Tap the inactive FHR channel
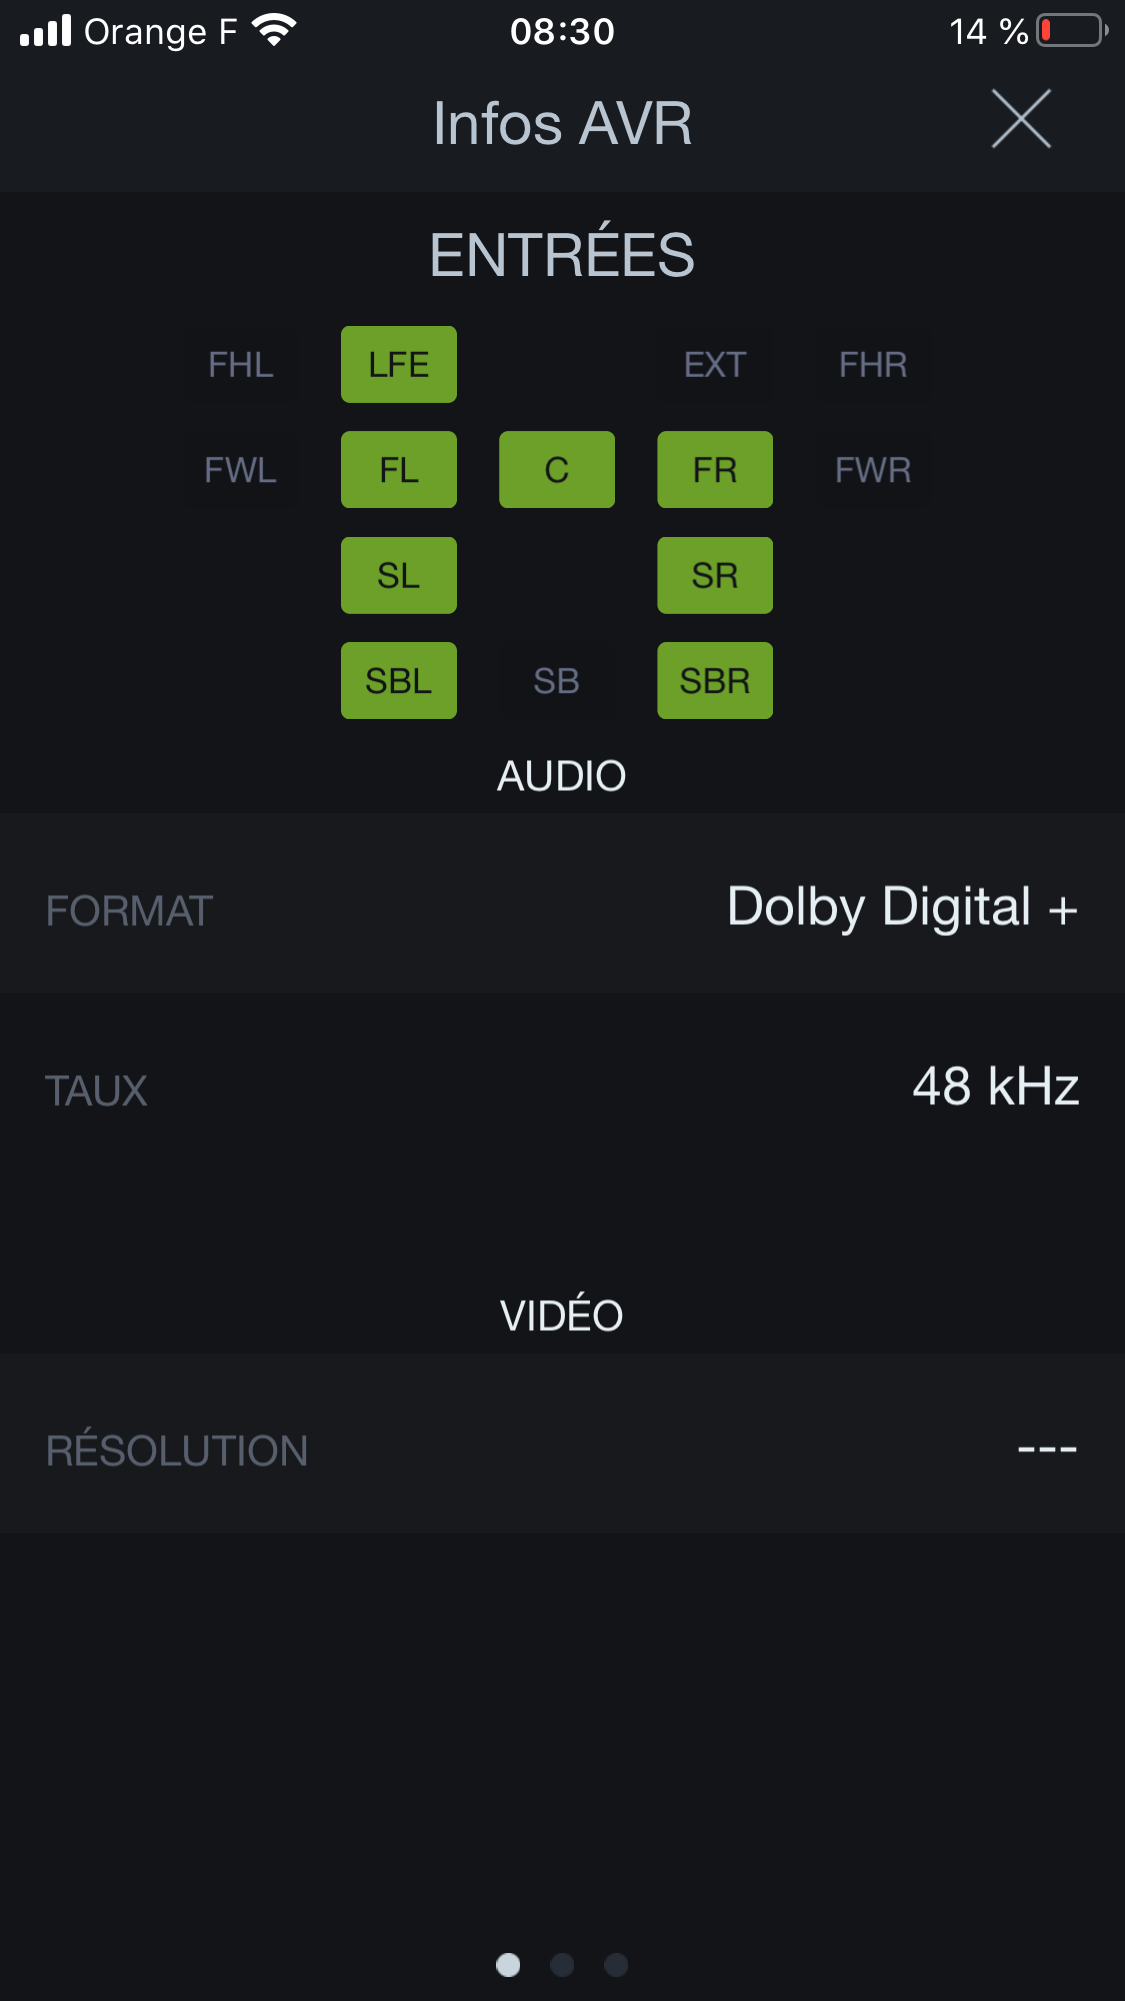The width and height of the screenshot is (1125, 2001). [873, 365]
